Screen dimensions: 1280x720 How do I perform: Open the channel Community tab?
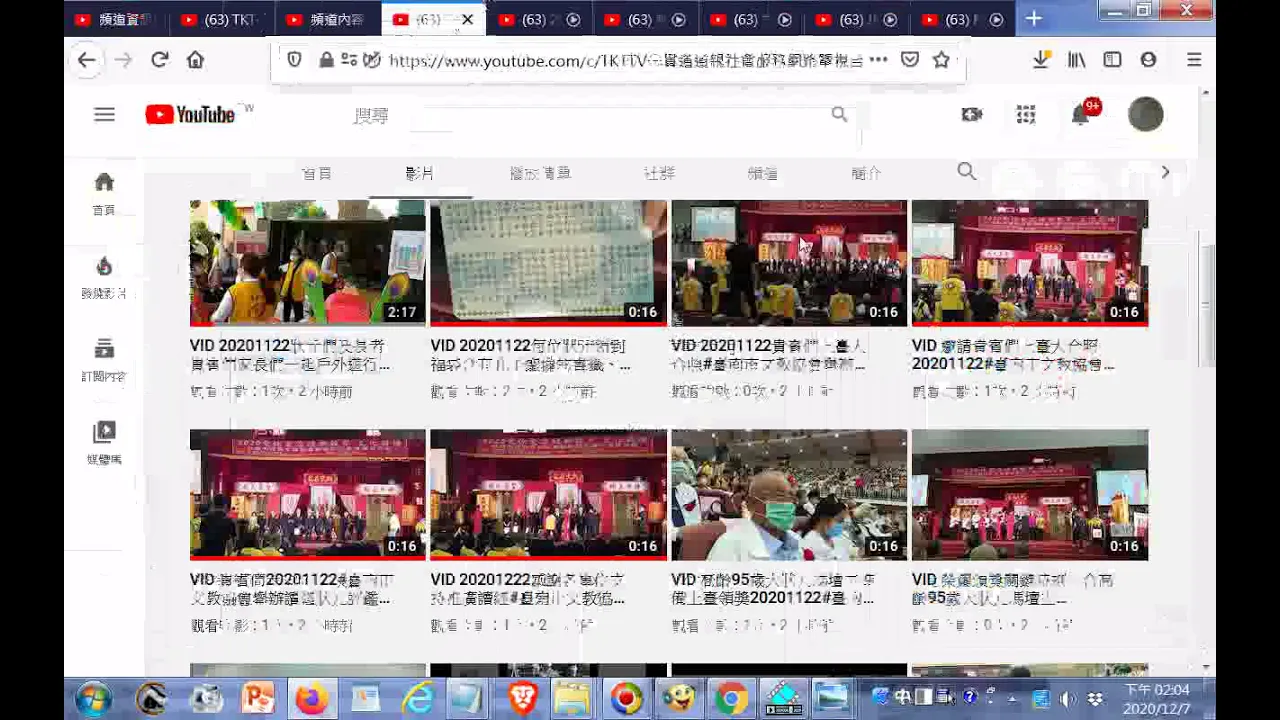(x=659, y=173)
